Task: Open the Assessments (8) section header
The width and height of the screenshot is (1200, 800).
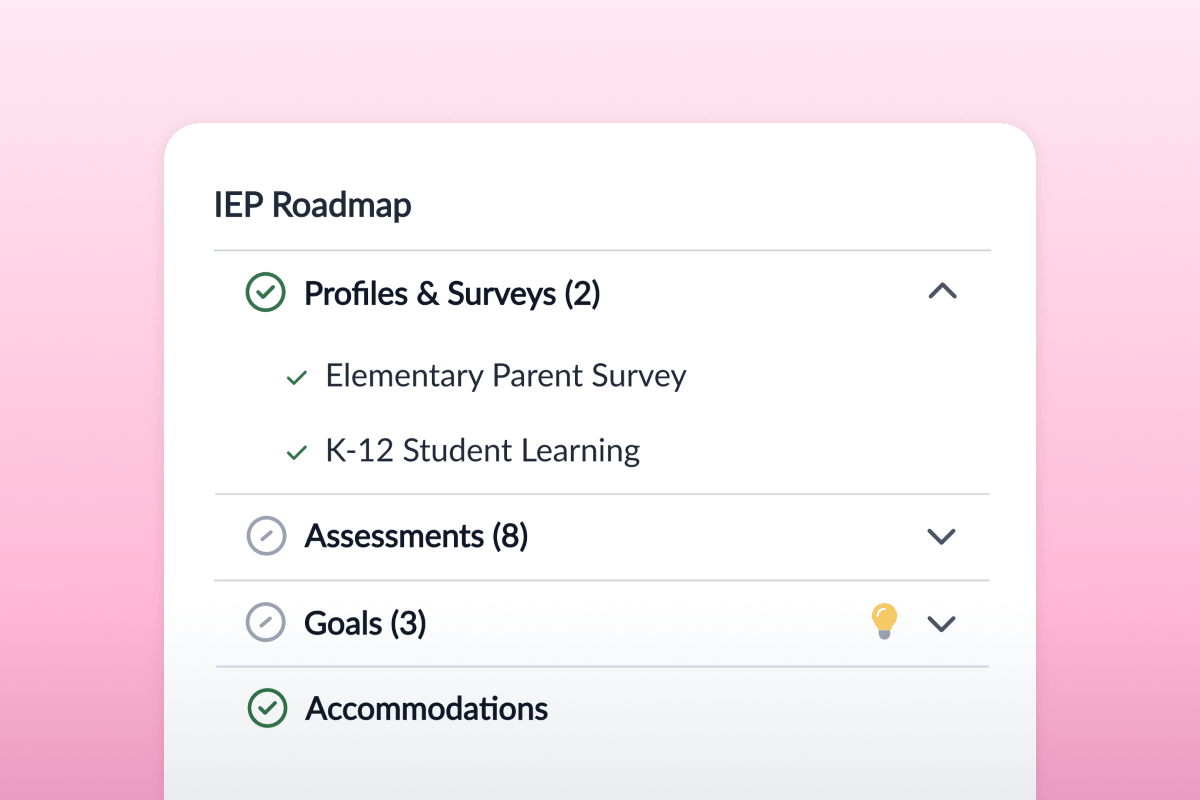Action: coord(416,536)
